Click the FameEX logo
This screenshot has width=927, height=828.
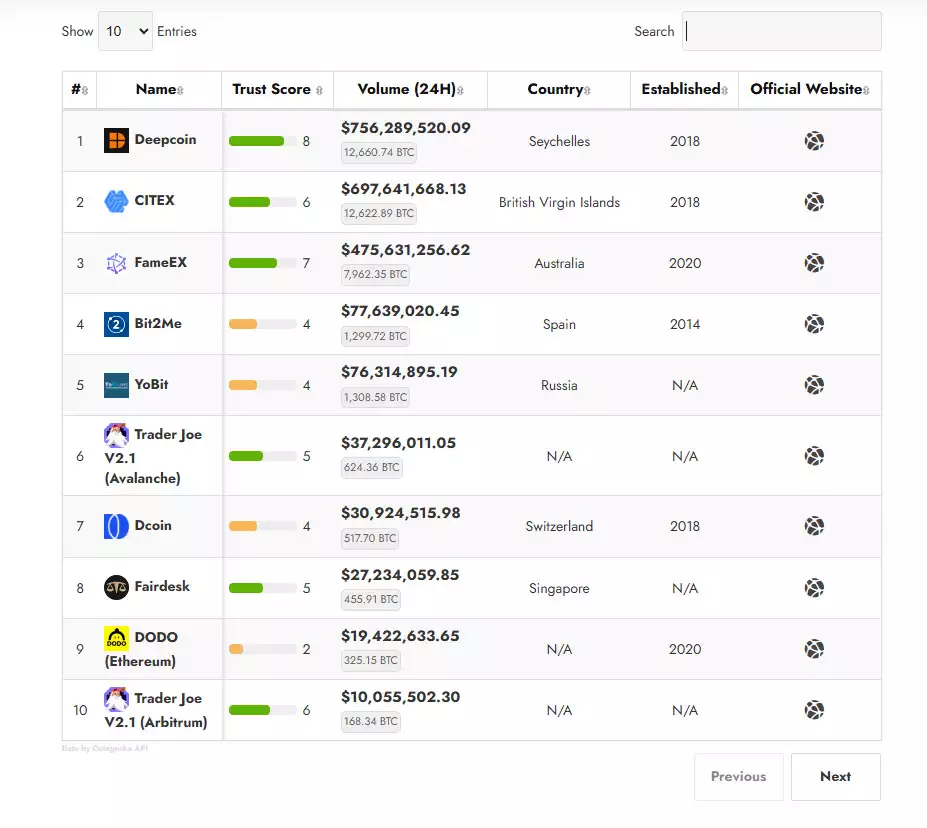coord(116,263)
